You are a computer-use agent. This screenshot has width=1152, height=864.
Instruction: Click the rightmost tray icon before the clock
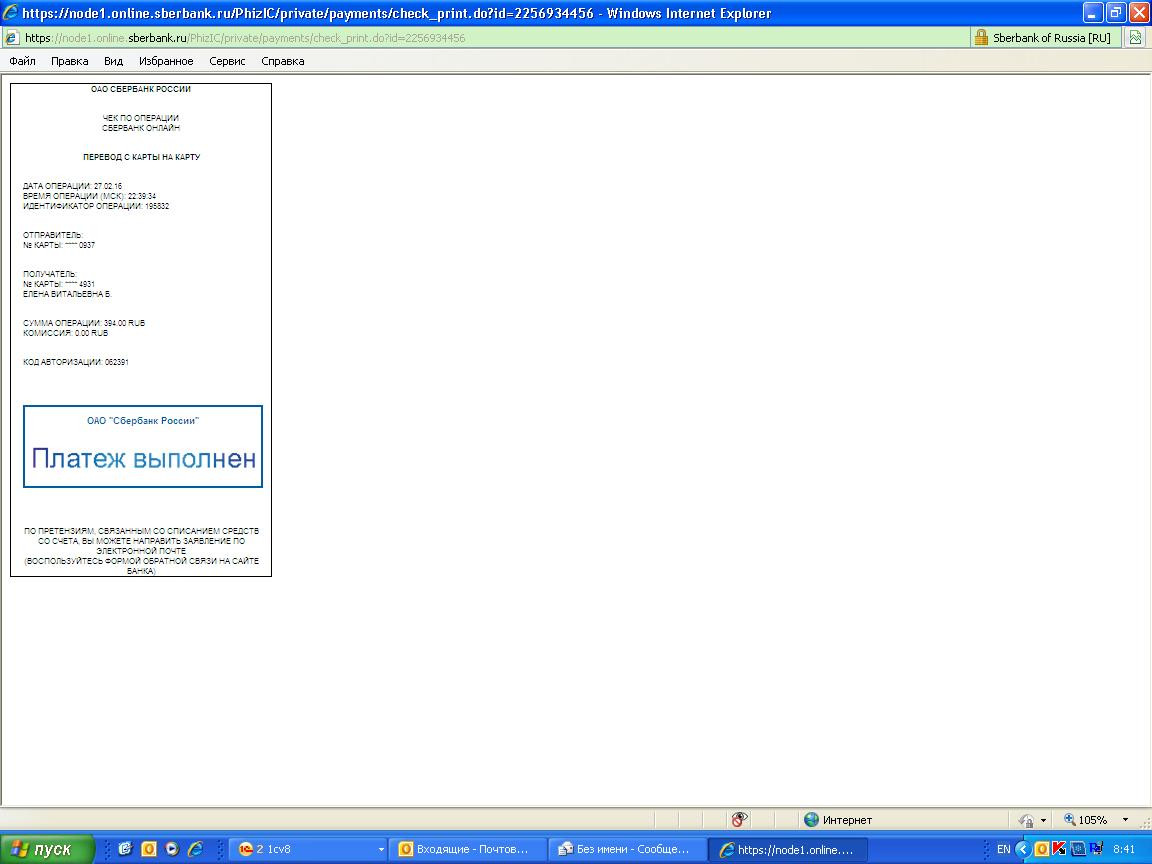tap(1096, 849)
